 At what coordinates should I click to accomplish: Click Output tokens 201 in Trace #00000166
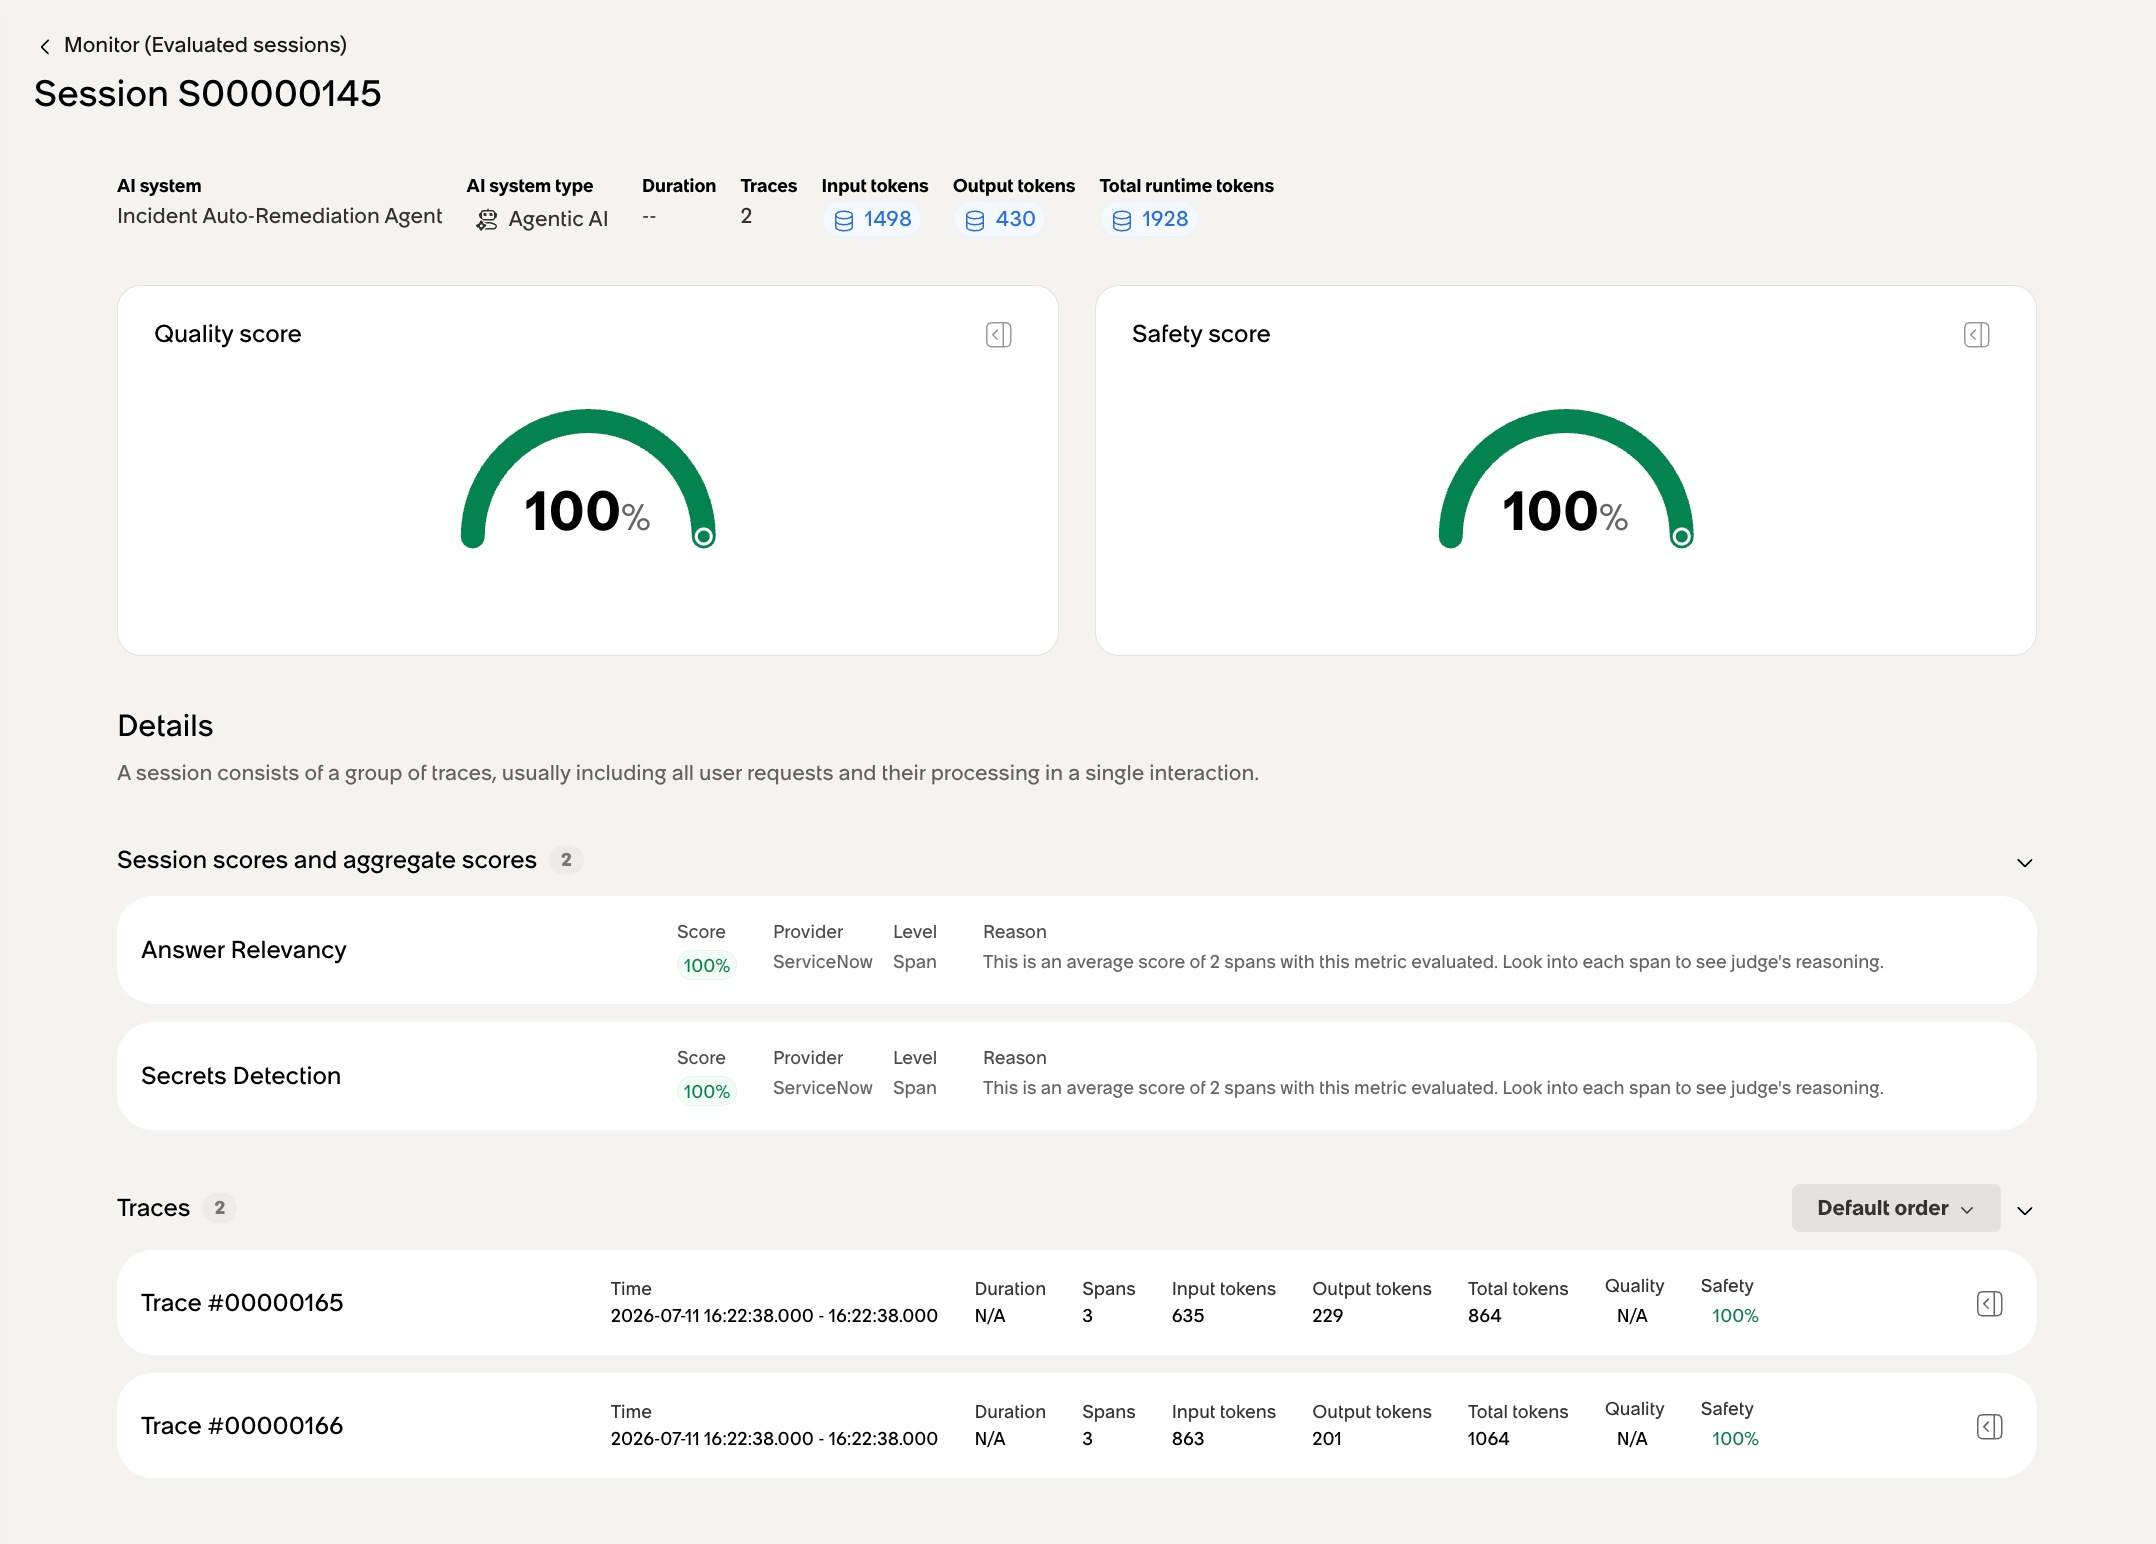1327,1439
